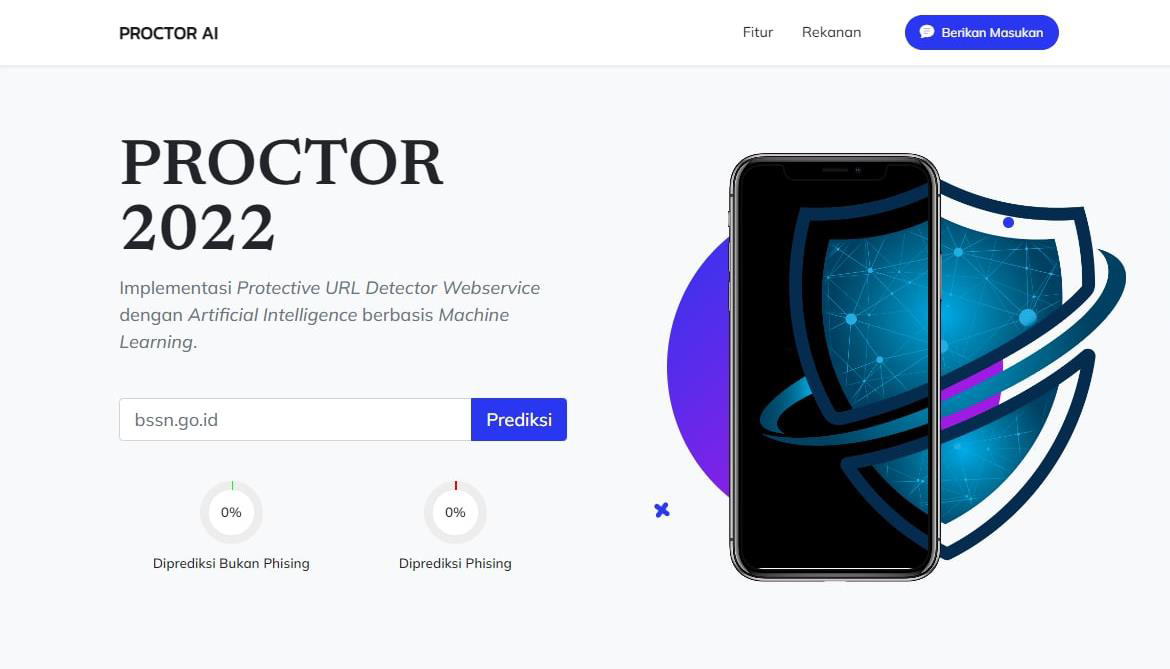Click the phone's front camera notch
The image size is (1170, 669).
(x=834, y=172)
